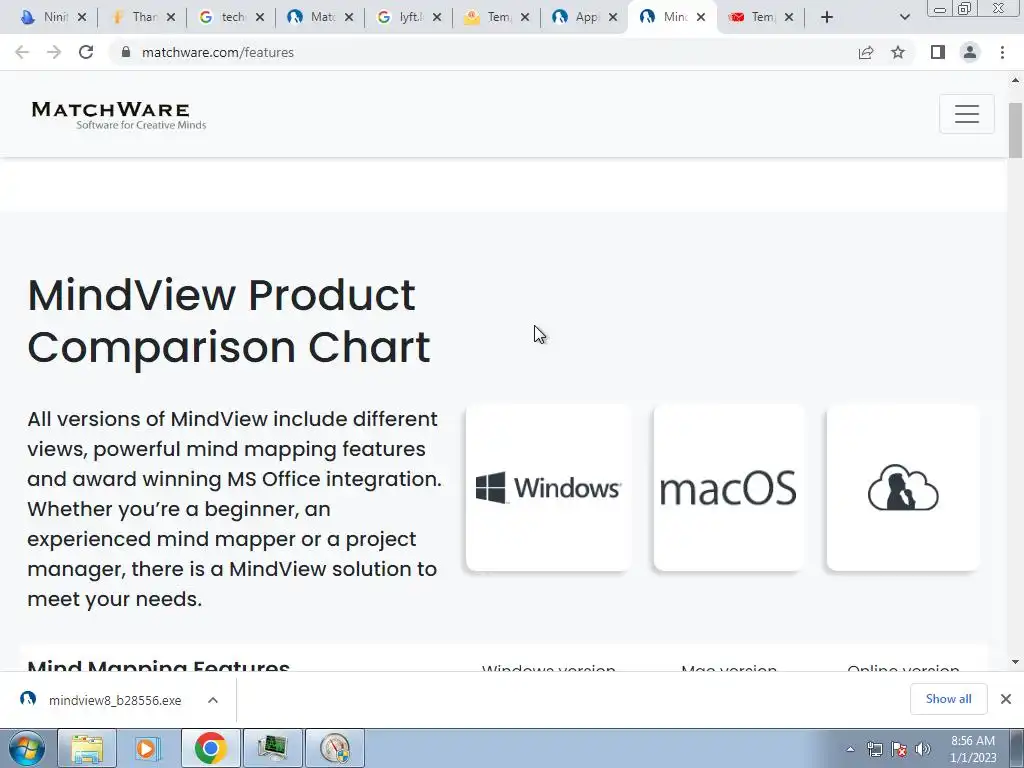Click the page vertical scrollbar thumb
The height and width of the screenshot is (768, 1024).
click(x=1015, y=130)
